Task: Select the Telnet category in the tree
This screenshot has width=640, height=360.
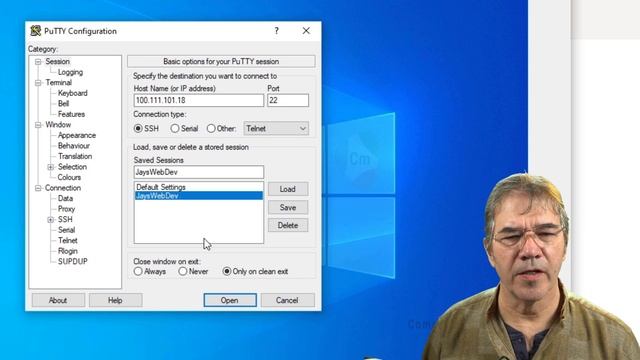Action: pyautogui.click(x=67, y=241)
